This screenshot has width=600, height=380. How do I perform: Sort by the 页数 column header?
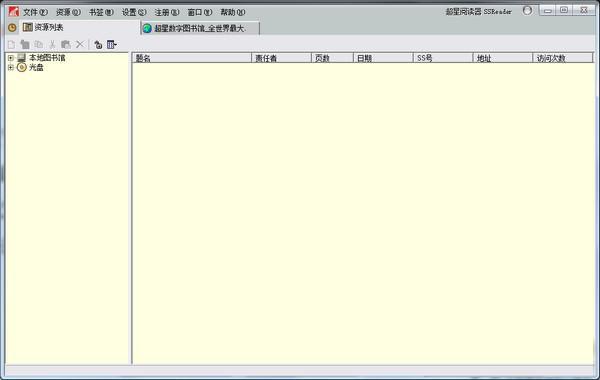coord(333,58)
